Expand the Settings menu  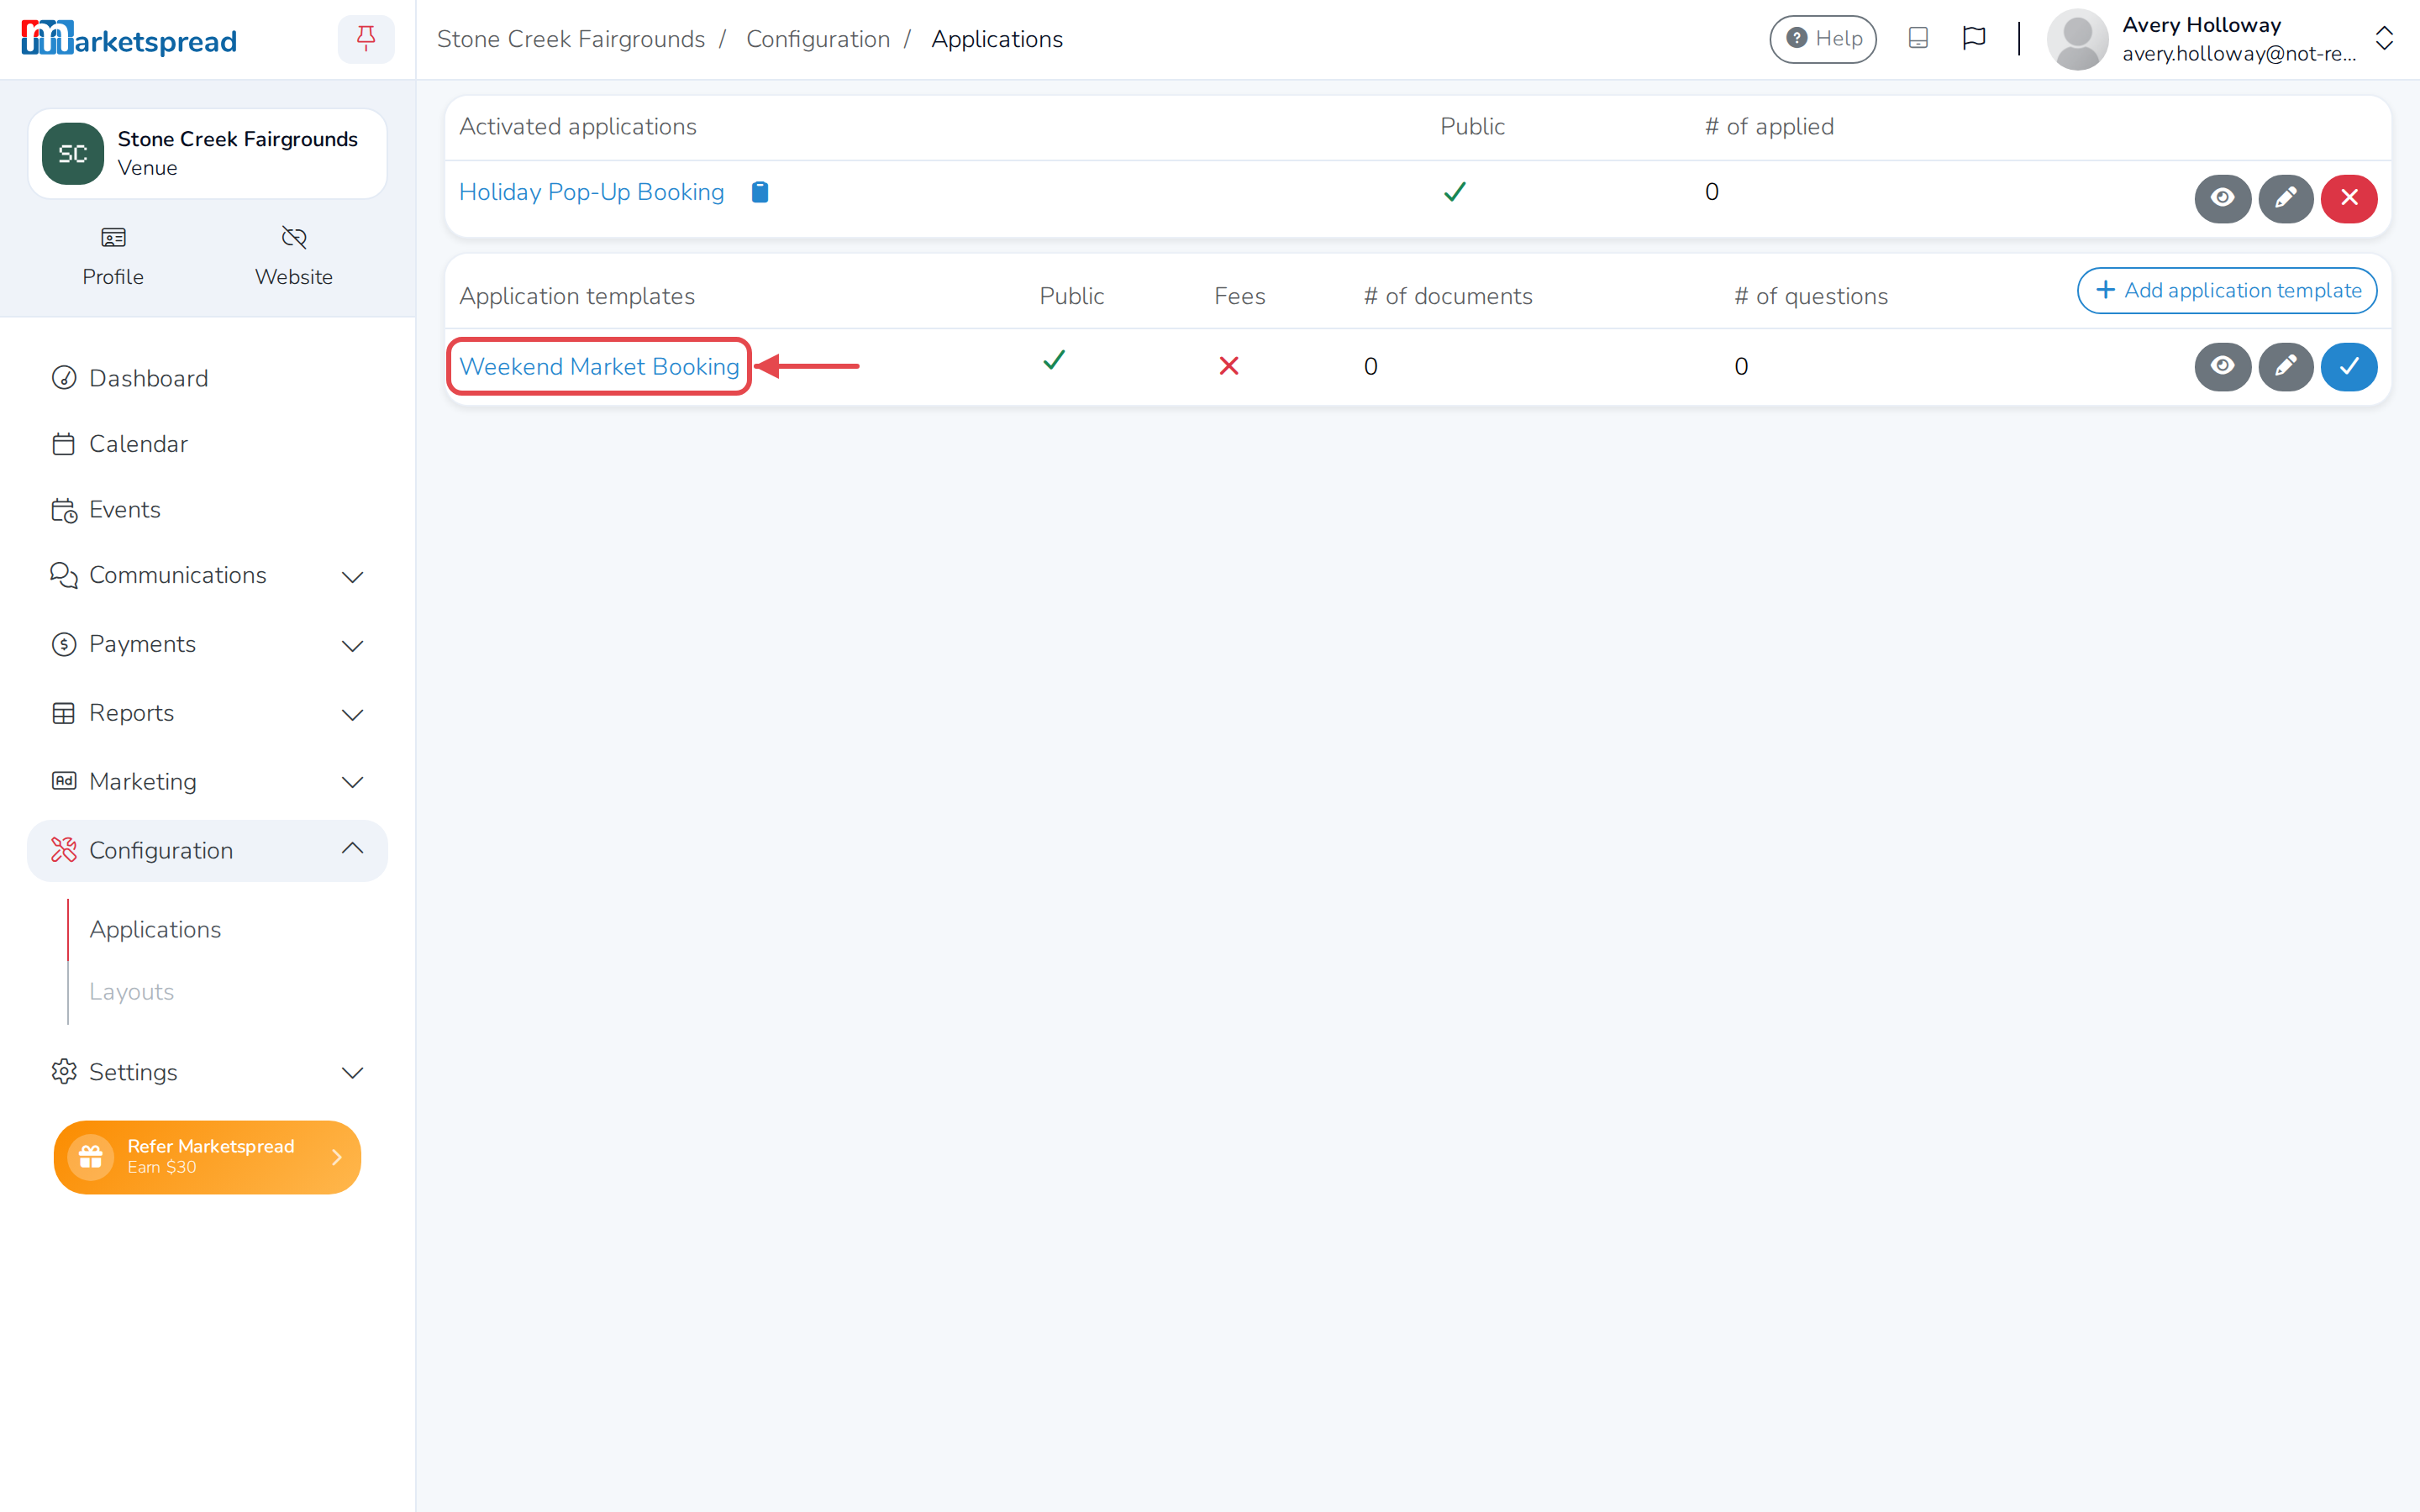point(207,1072)
